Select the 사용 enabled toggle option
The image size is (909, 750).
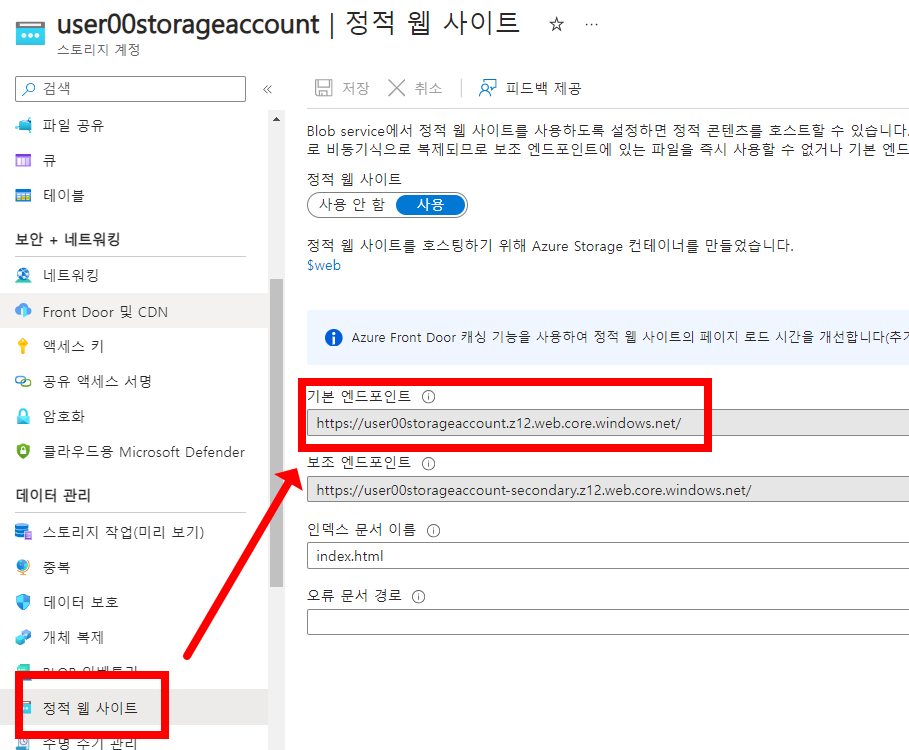430,205
